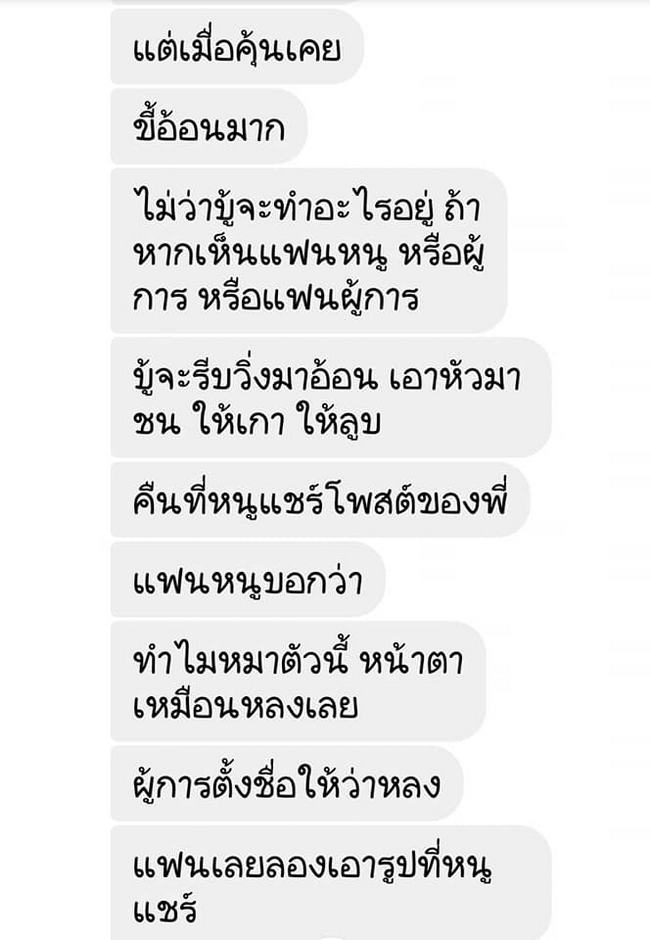Click the partial message bubble at the very top
This screenshot has width=650, height=940.
click(x=237, y=2)
